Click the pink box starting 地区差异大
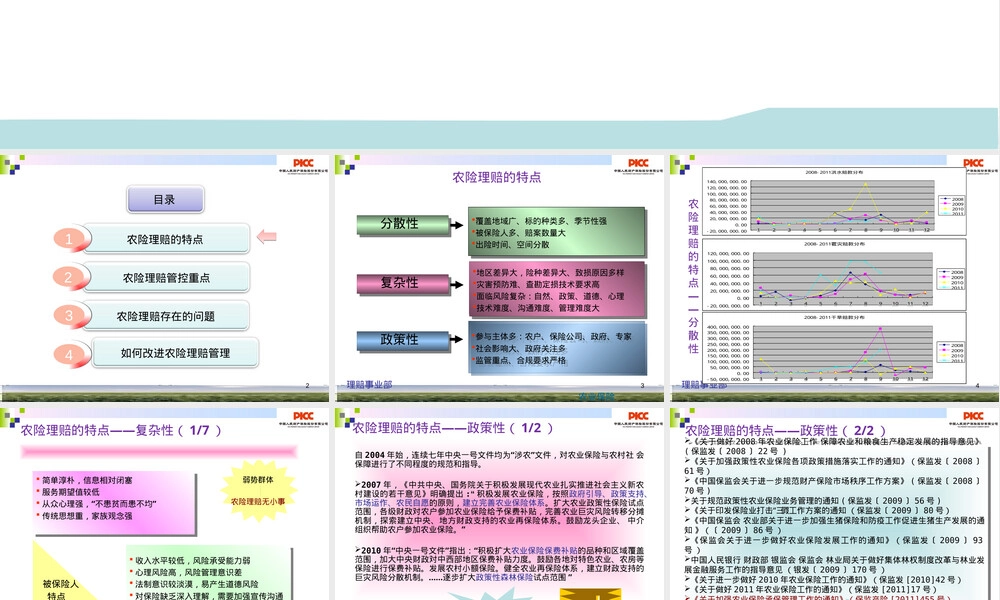Screen dimensions: 1000x600 click(x=557, y=289)
